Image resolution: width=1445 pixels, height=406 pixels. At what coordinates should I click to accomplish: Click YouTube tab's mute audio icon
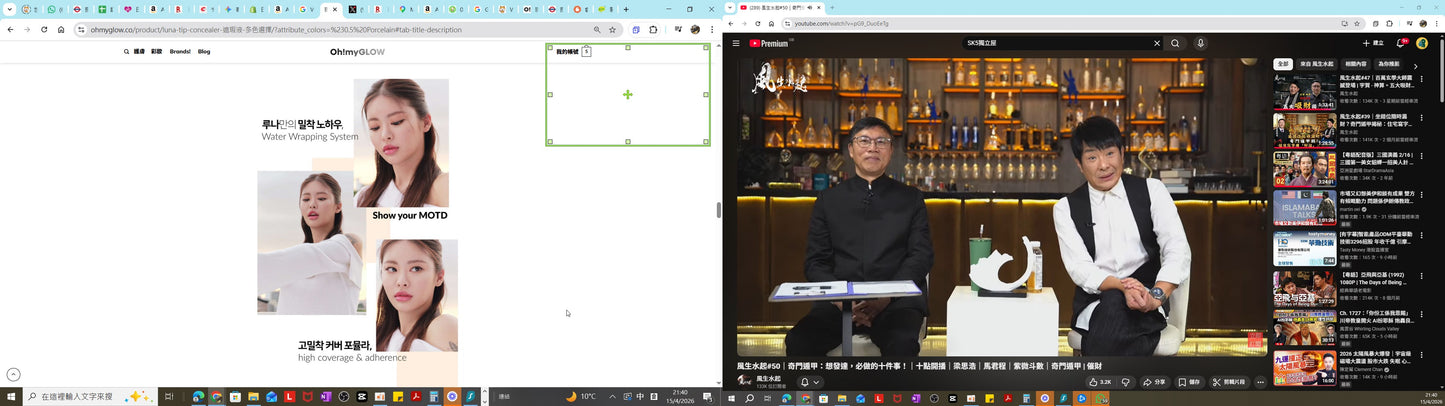(808, 8)
